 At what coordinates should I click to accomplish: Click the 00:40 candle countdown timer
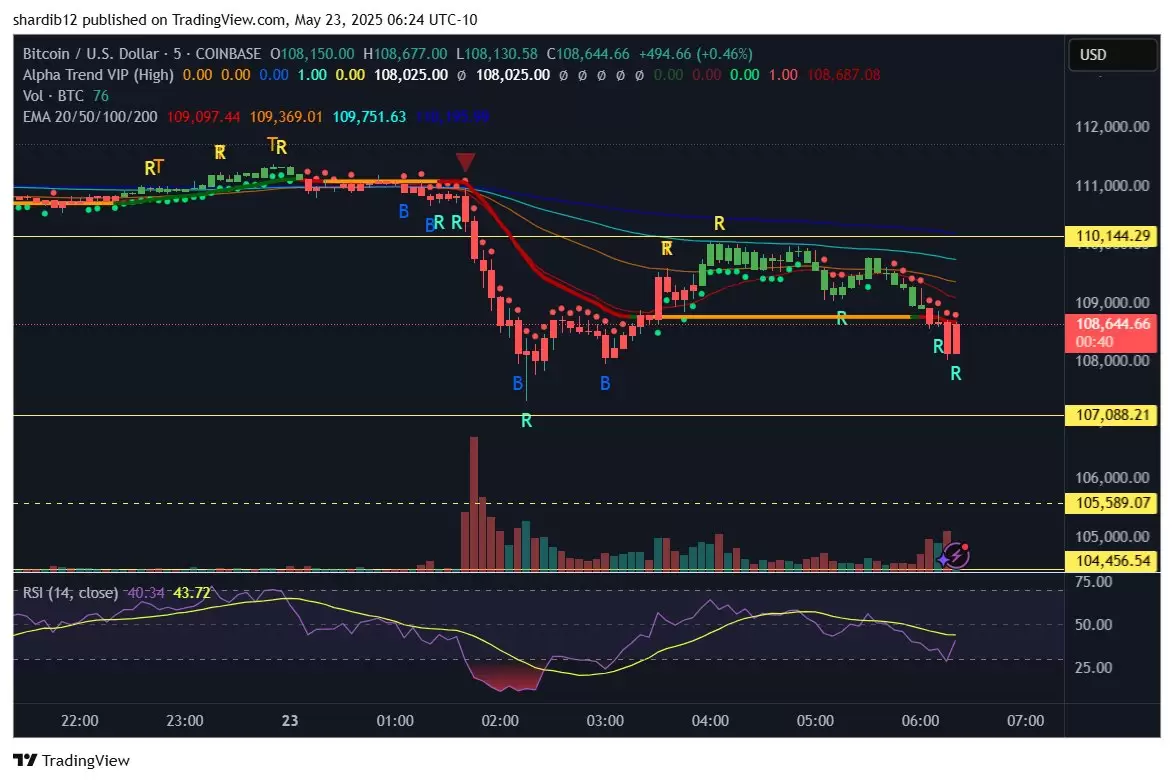[1094, 342]
